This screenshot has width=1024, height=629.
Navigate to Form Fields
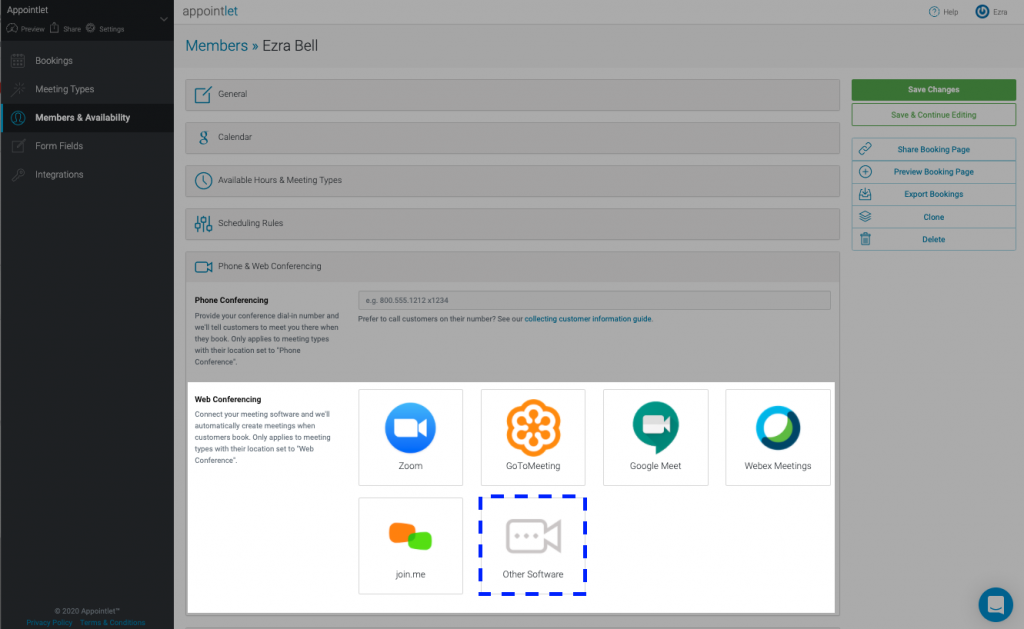click(x=87, y=146)
